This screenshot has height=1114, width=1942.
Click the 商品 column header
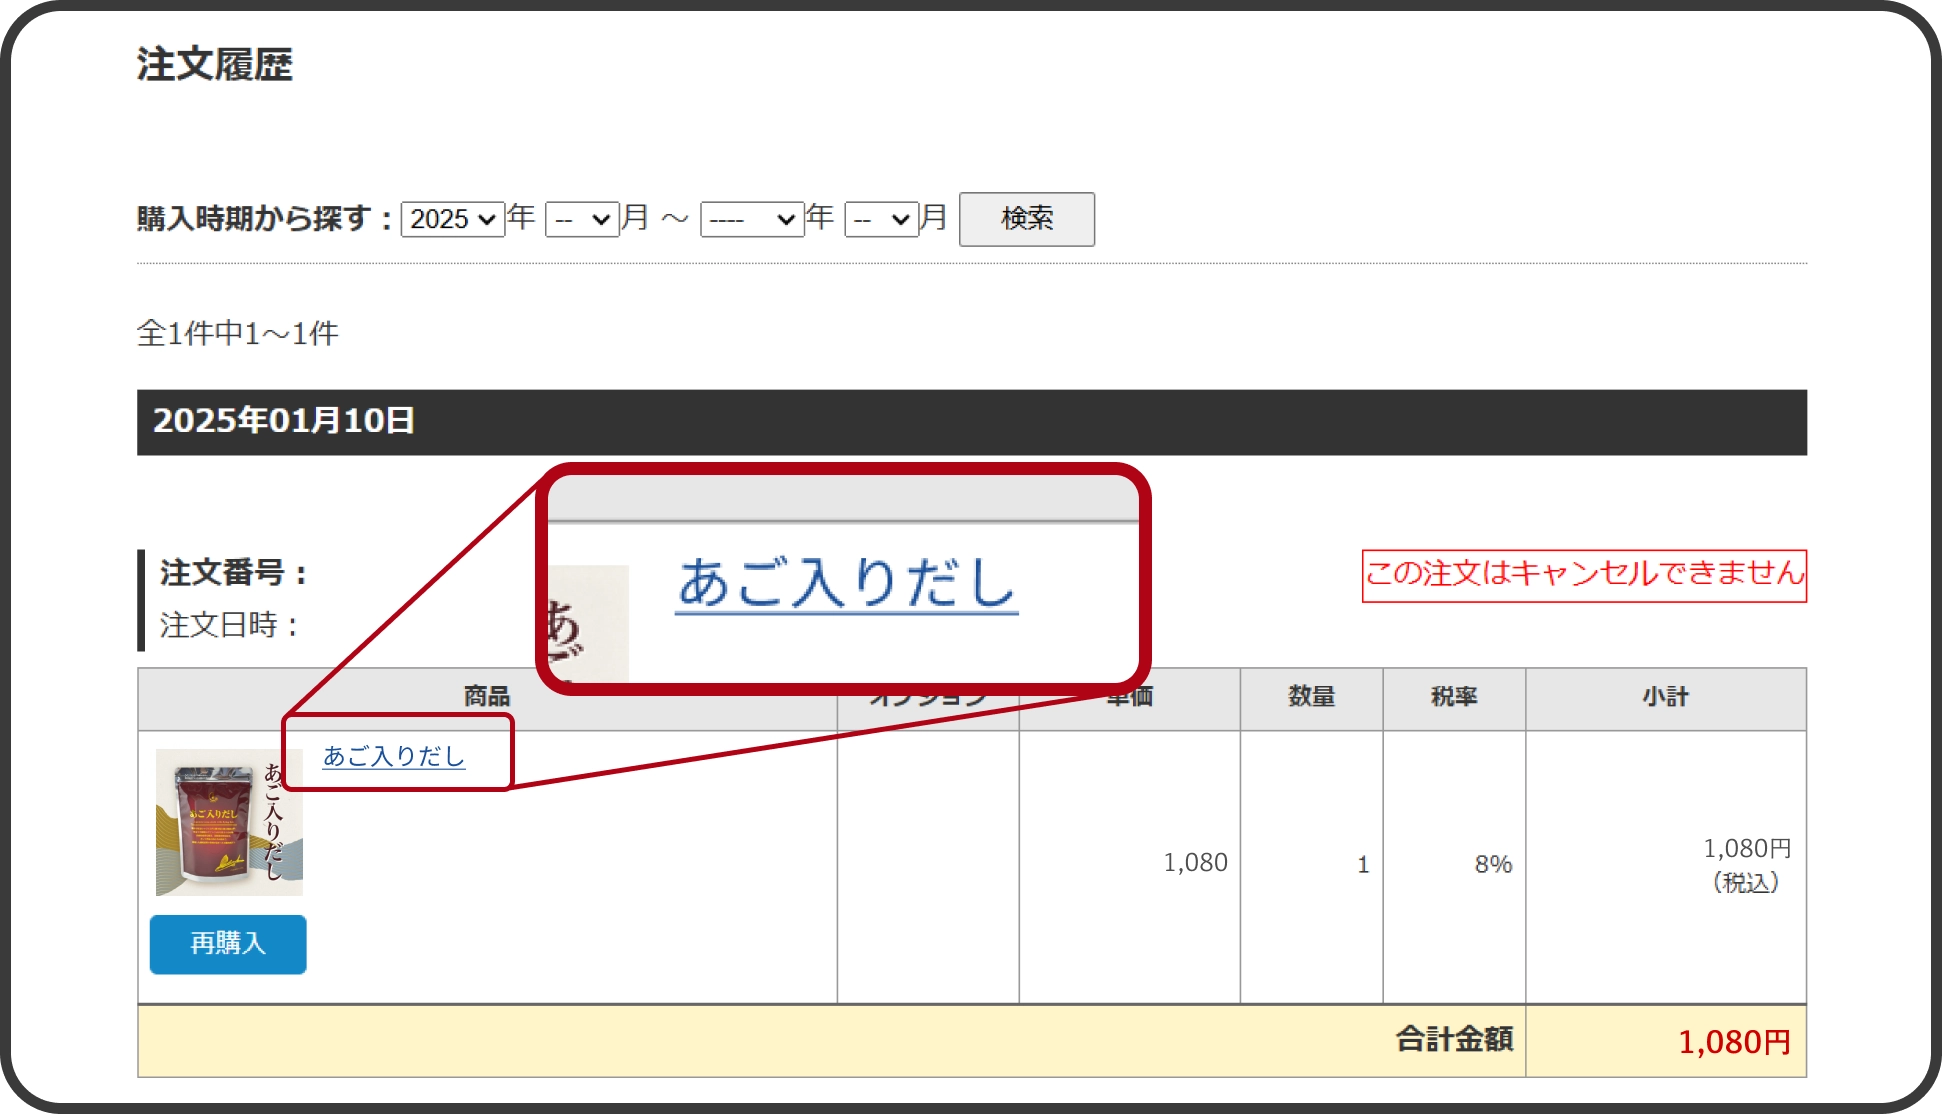(487, 697)
